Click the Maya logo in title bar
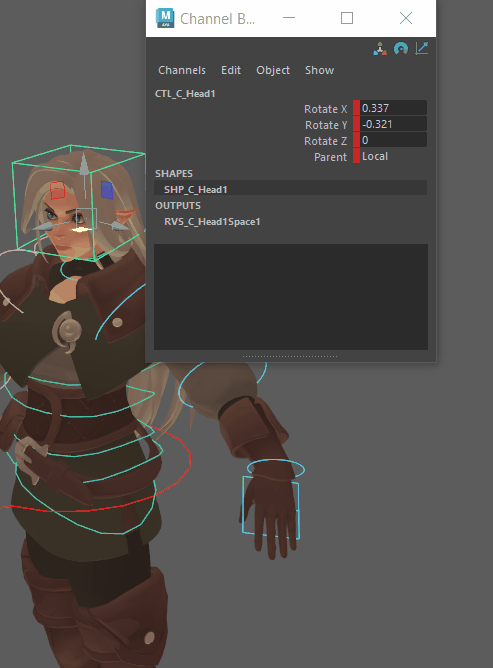The image size is (493, 668). (165, 18)
